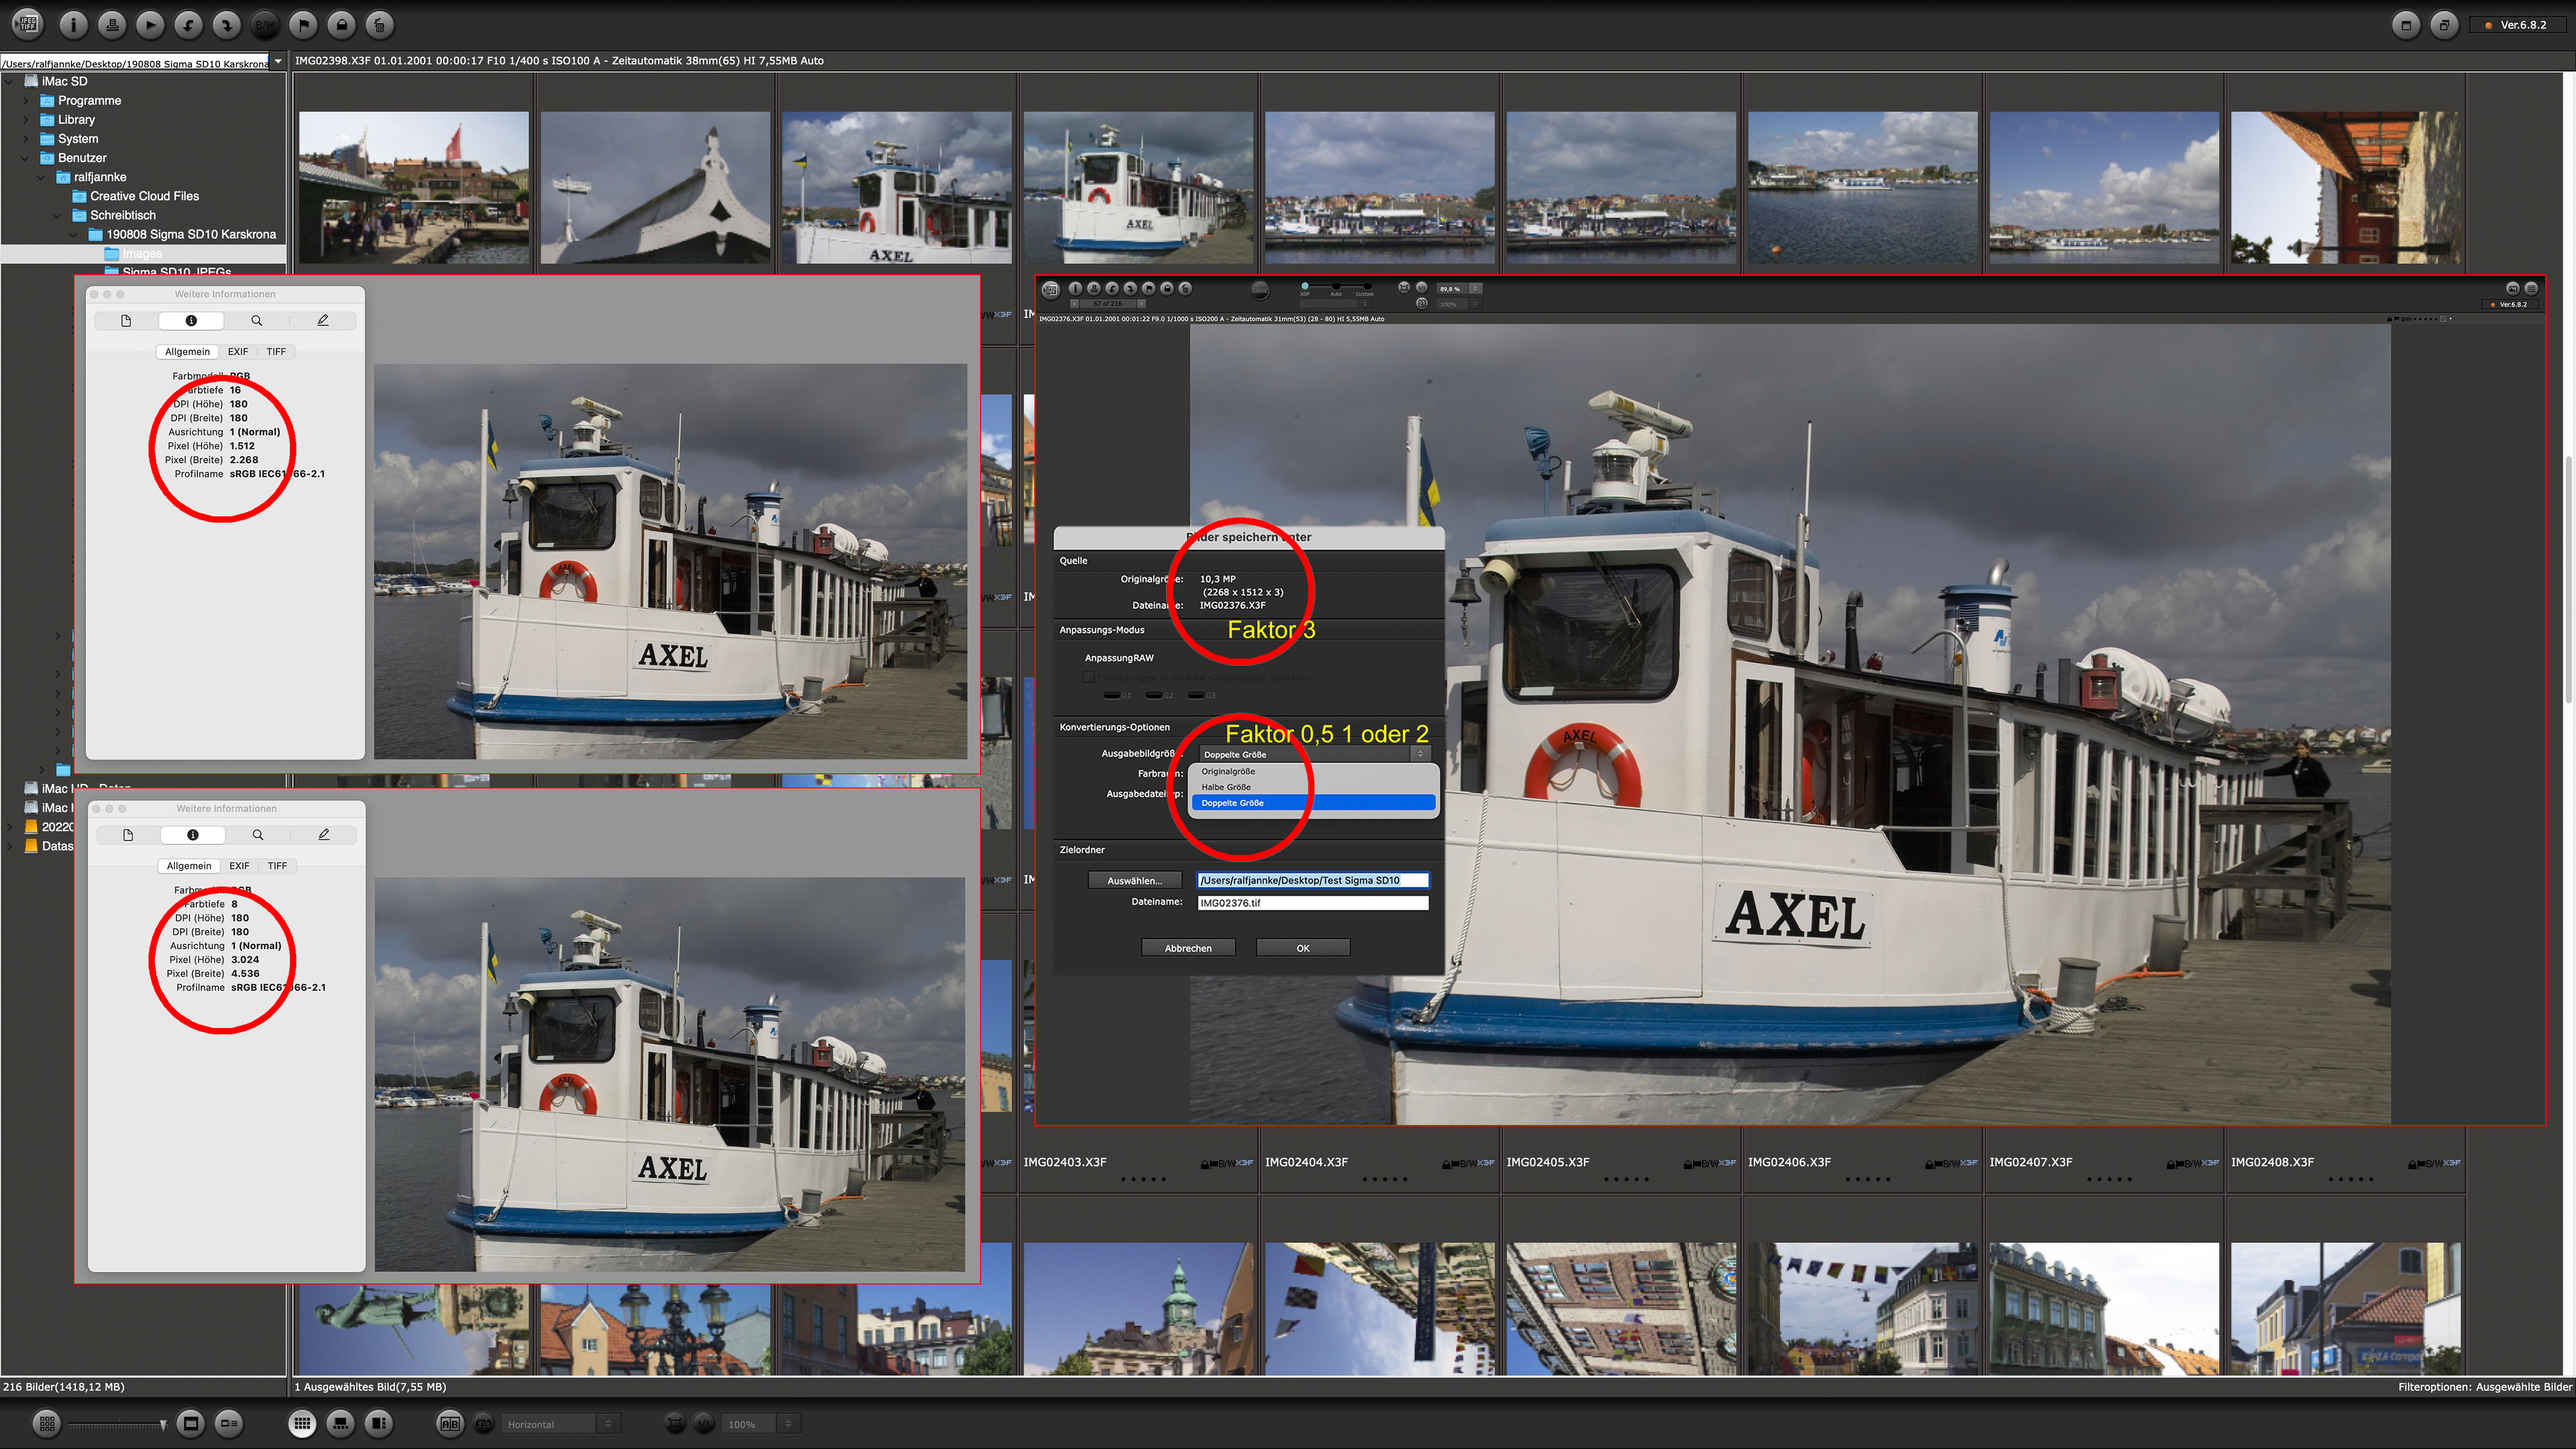
Task: Select 'Halbe Größe' in the size list
Action: pos(1226,787)
